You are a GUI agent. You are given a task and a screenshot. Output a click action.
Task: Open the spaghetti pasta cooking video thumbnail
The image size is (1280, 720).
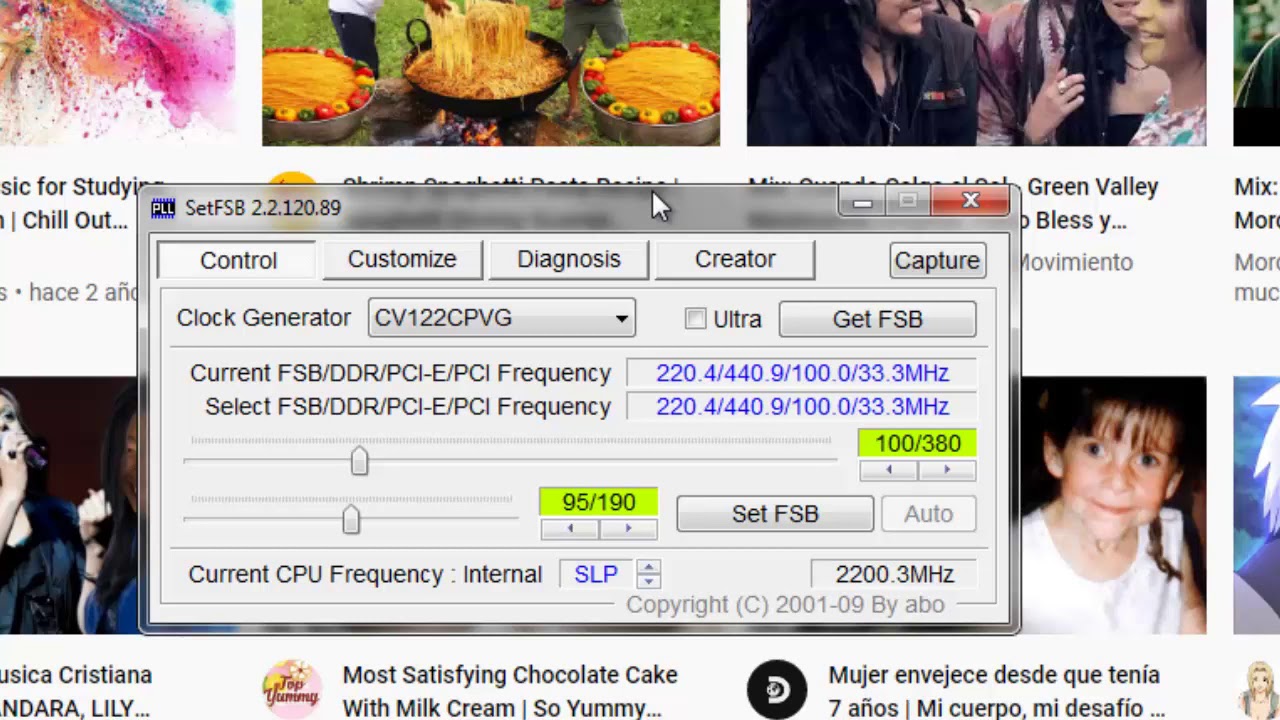click(491, 73)
